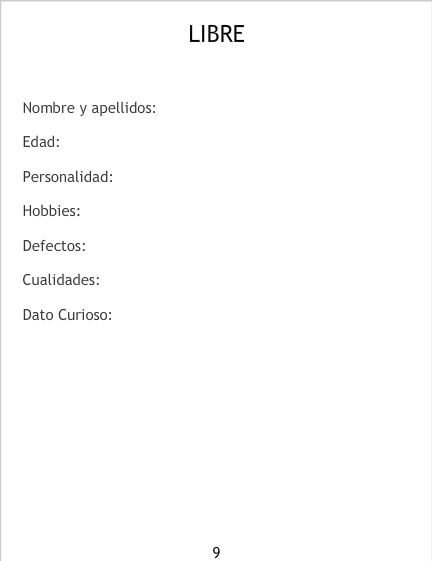Click the Personalidad: label
Image resolution: width=432 pixels, height=561 pixels.
pyautogui.click(x=68, y=177)
